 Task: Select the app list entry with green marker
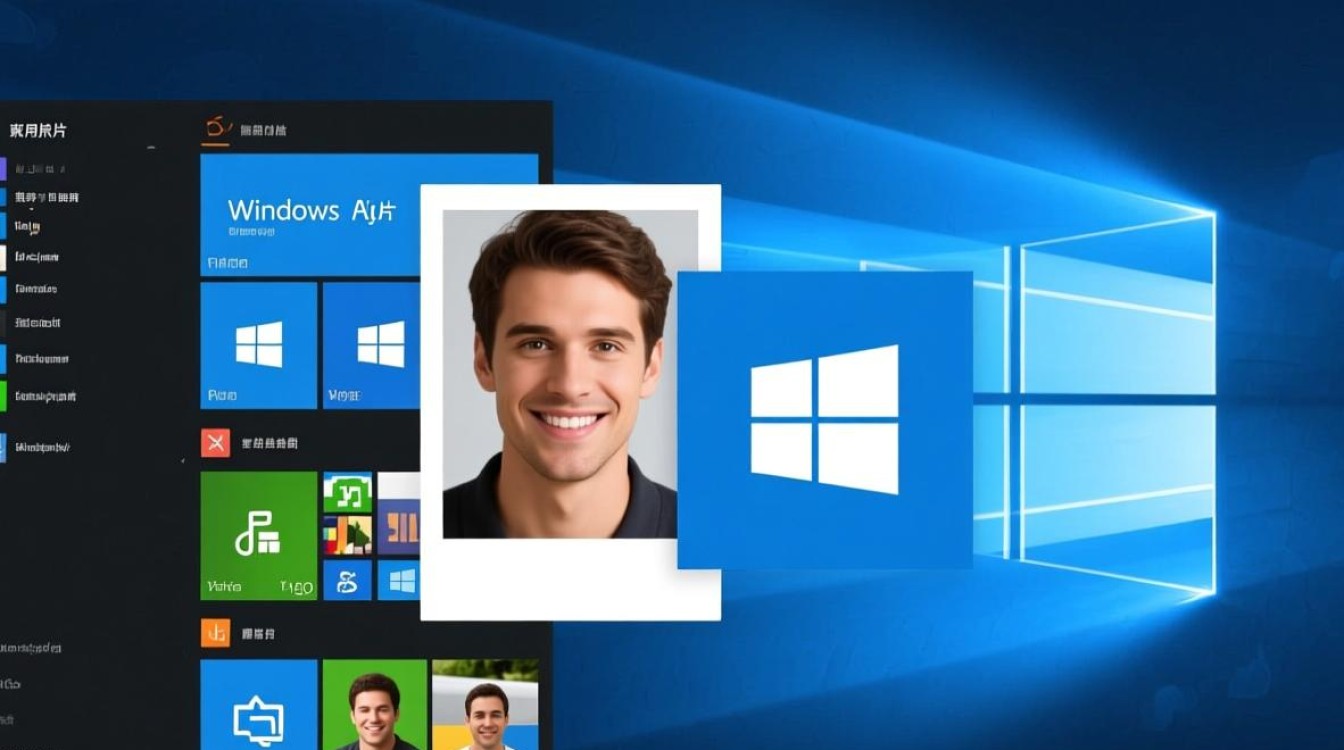45,396
